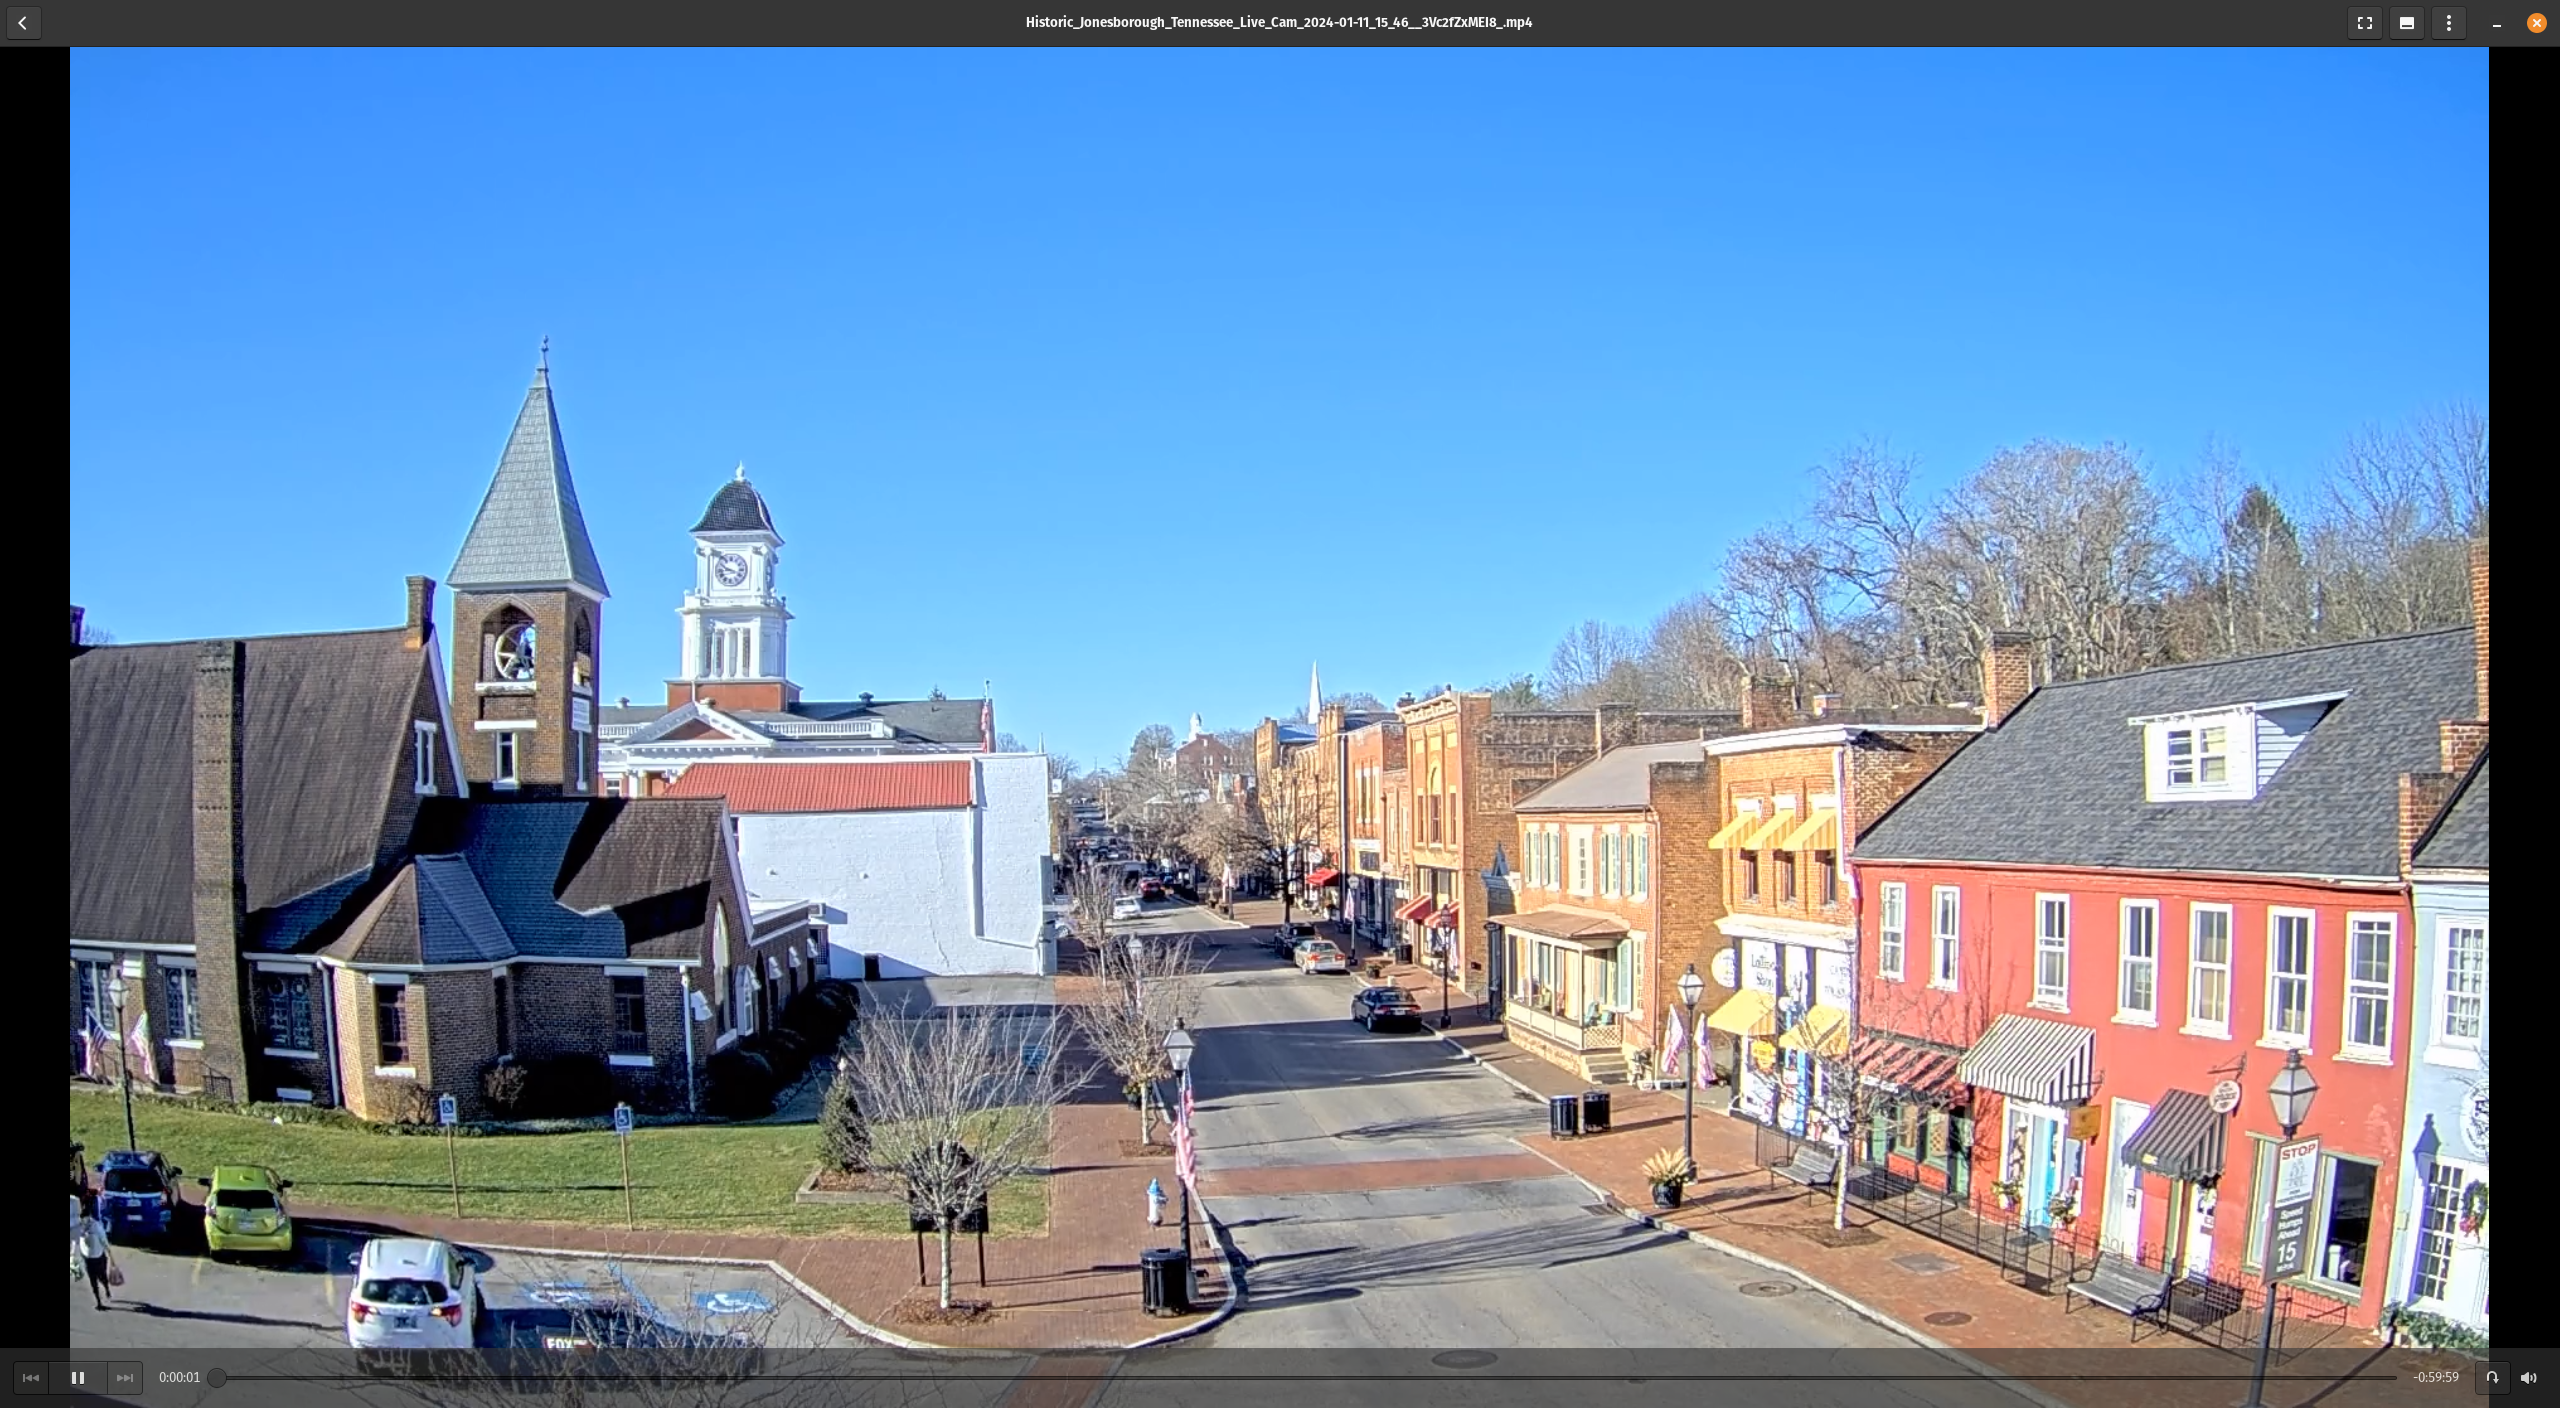Click the elapsed time label 0:00:01
The height and width of the screenshot is (1408, 2560).
pyautogui.click(x=180, y=1377)
